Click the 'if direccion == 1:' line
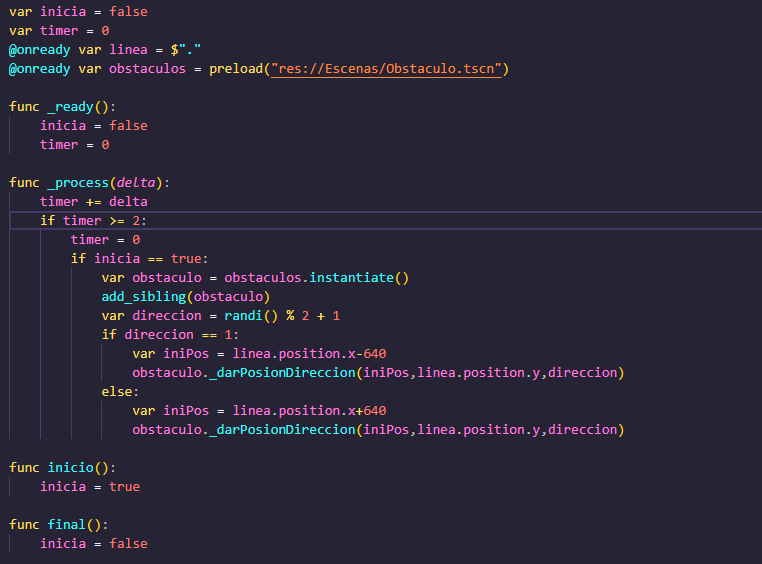The image size is (762, 564). (x=170, y=335)
